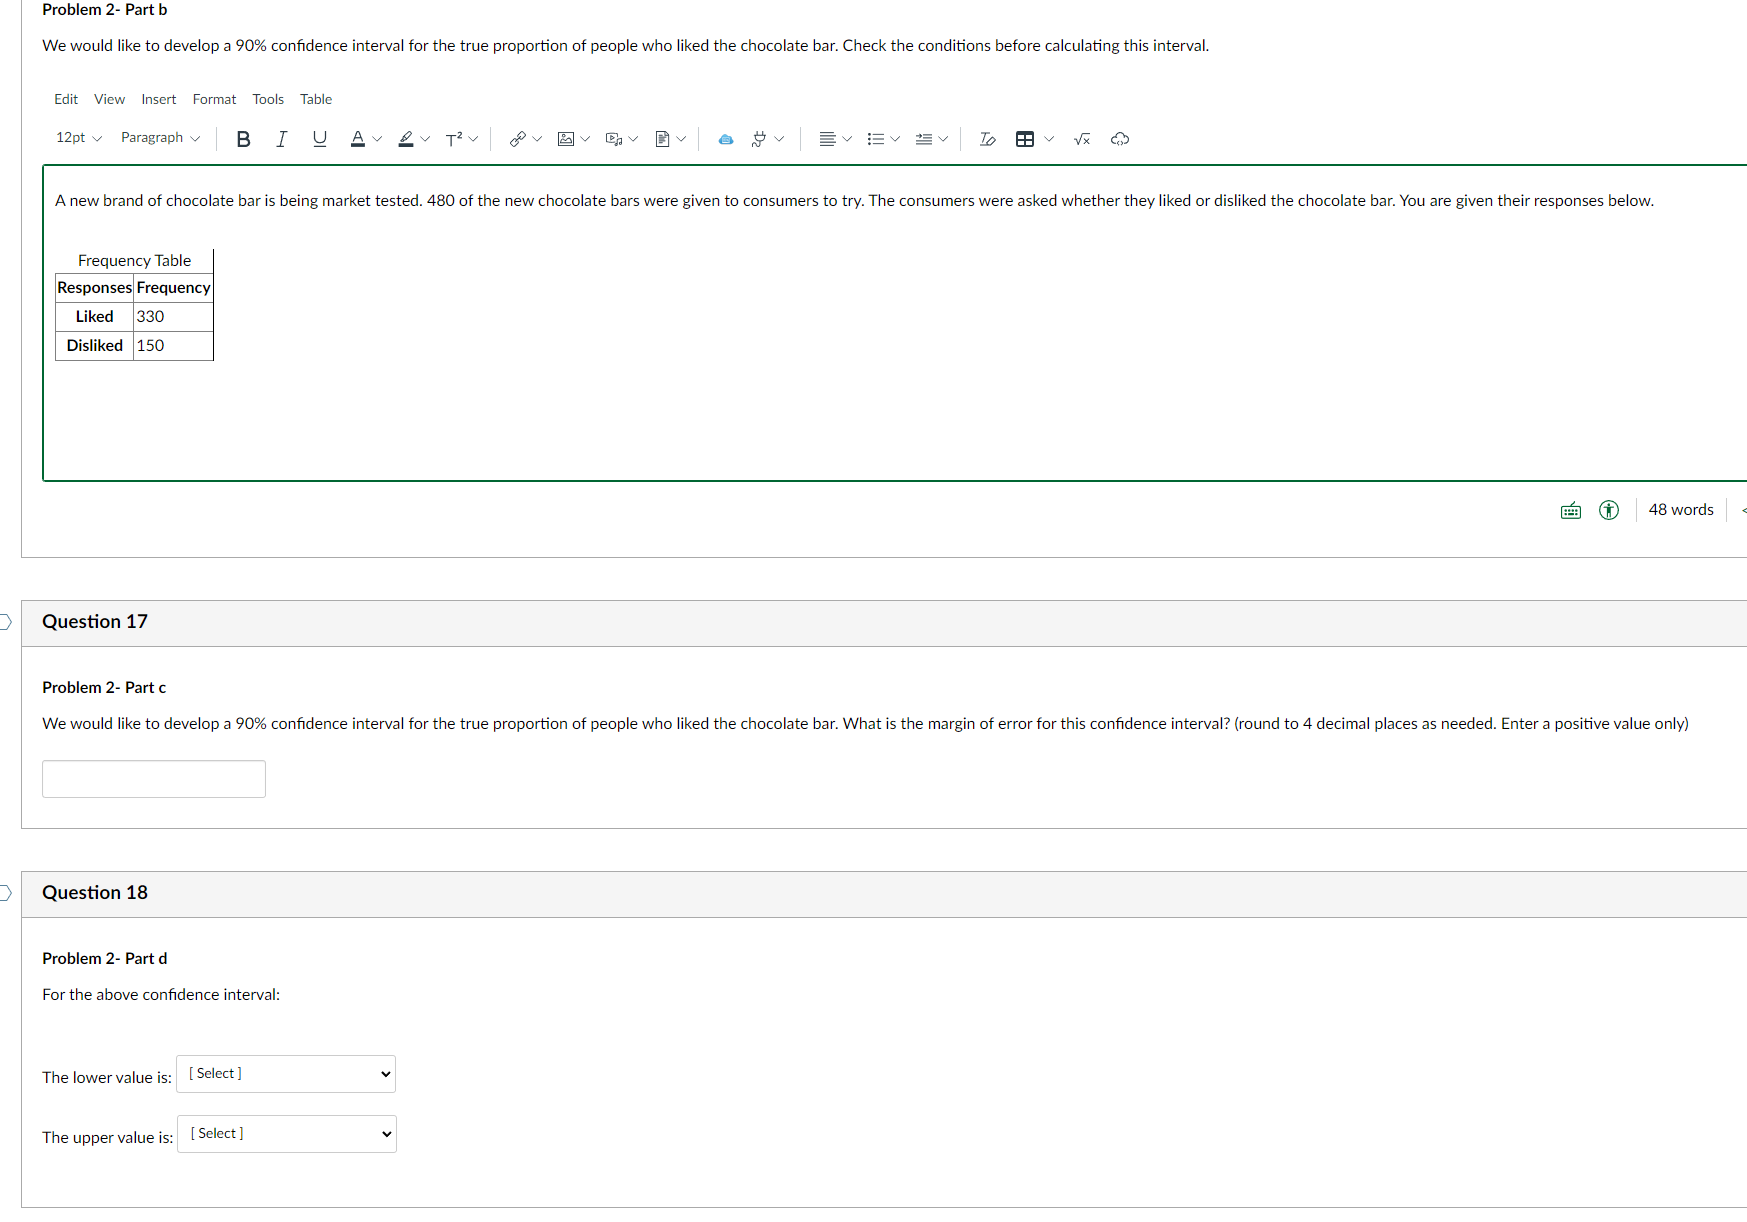This screenshot has width=1747, height=1222.
Task: Expand document options arrow
Action: coord(681,139)
